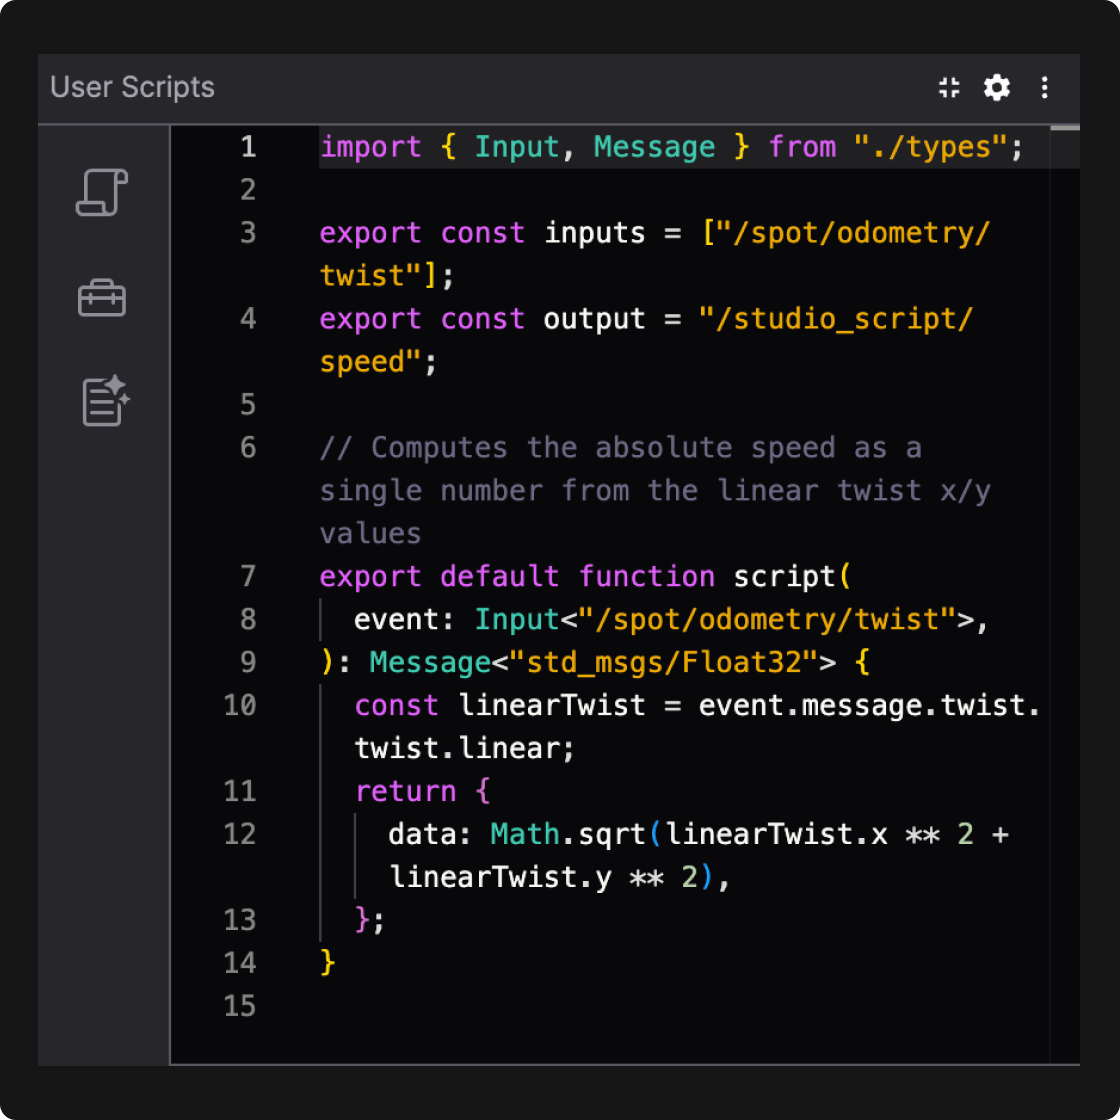Open the scripts list via the scroll icon
The image size is (1120, 1120).
(101, 194)
